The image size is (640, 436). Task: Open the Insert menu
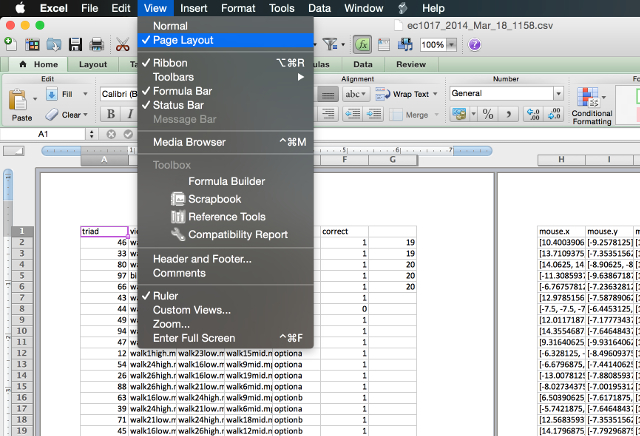tap(193, 8)
